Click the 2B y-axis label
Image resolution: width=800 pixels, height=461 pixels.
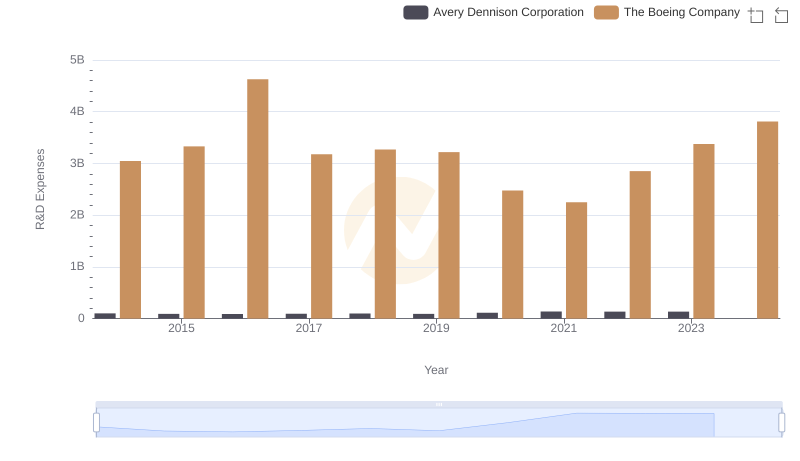[x=77, y=215]
